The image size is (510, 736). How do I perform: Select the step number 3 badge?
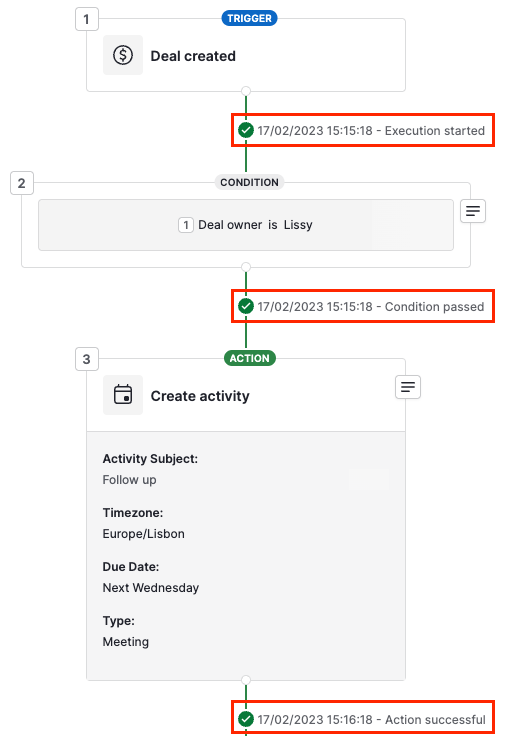[x=87, y=359]
